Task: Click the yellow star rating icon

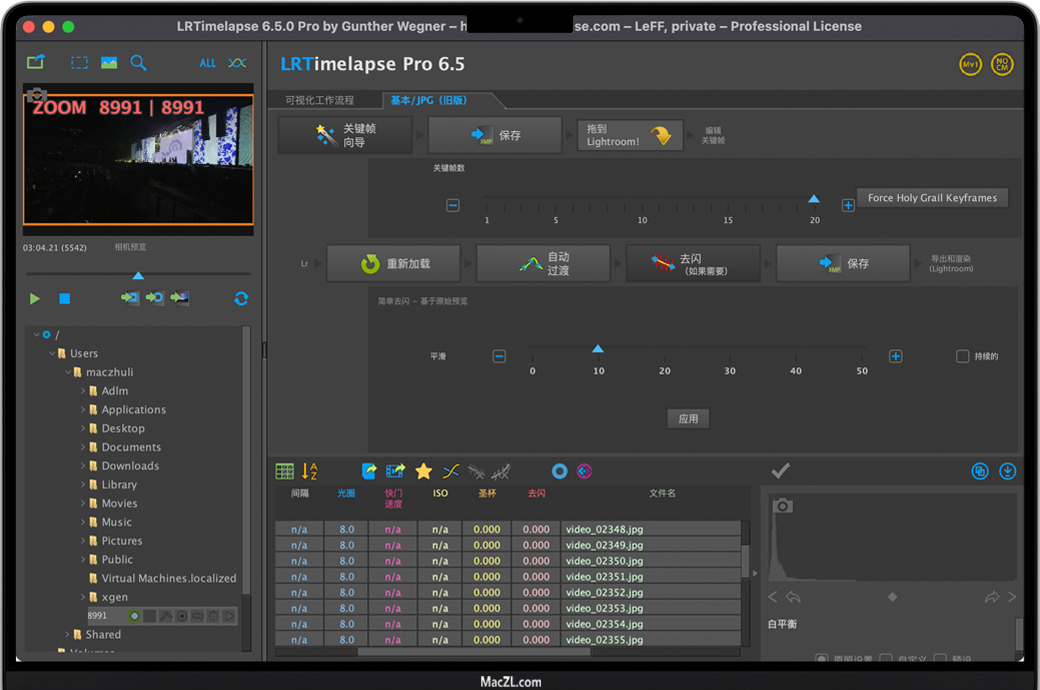Action: click(x=423, y=471)
